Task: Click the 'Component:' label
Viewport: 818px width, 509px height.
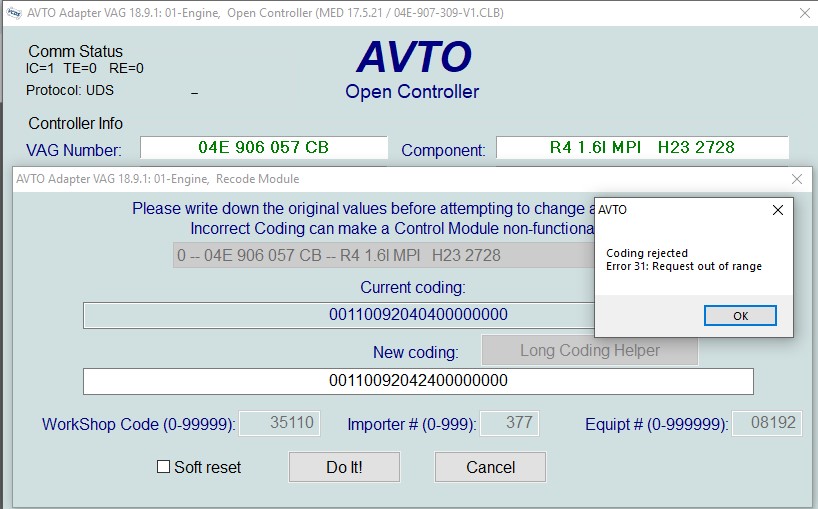Action: coord(443,150)
